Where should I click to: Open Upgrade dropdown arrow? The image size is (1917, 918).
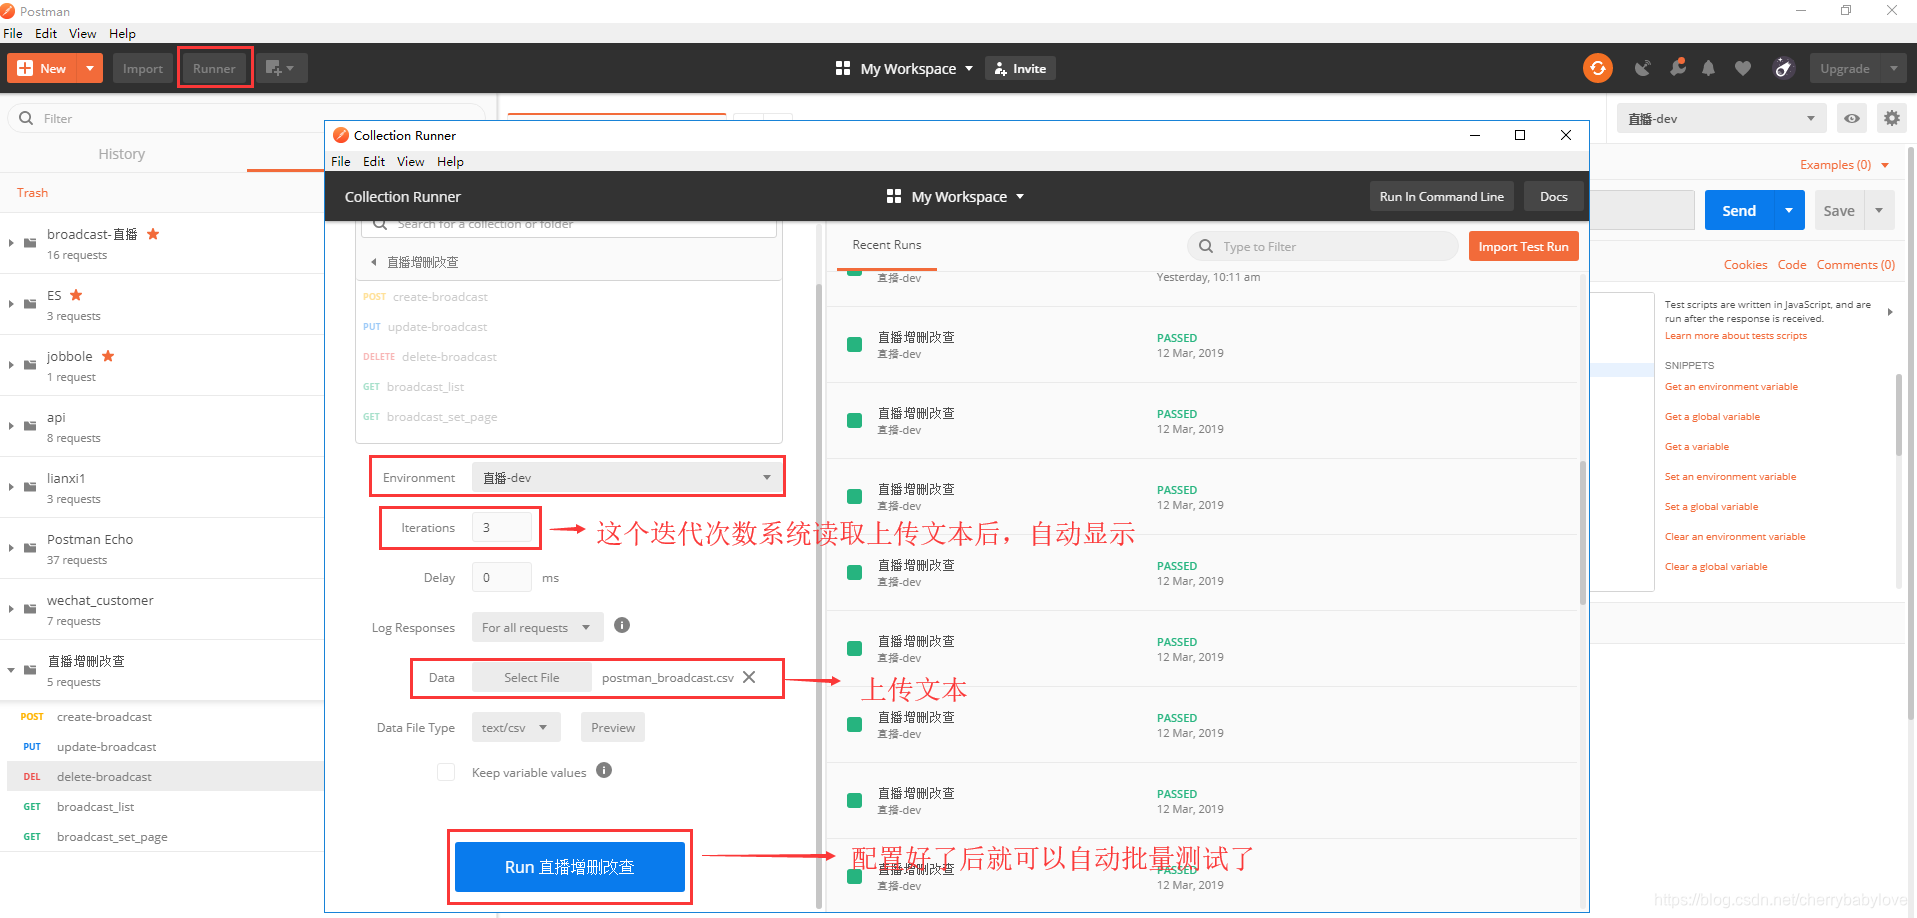(x=1893, y=68)
